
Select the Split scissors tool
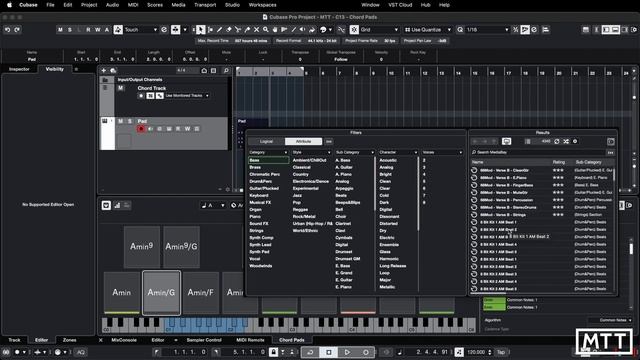[x=238, y=30]
